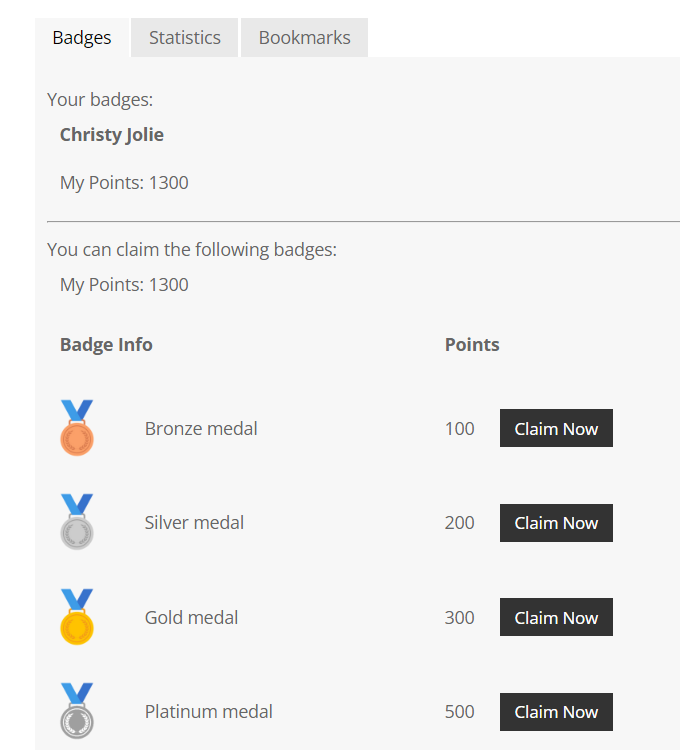The image size is (680, 750).
Task: Claim the Platinum medal badge now
Action: click(556, 712)
